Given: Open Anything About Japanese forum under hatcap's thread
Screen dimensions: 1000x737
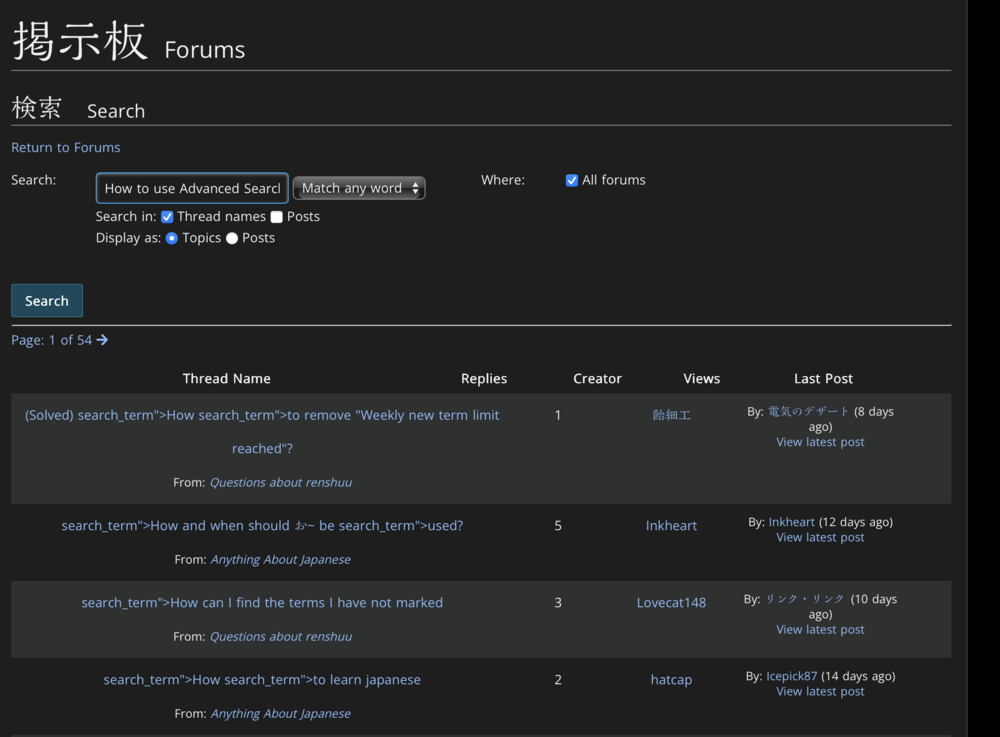Looking at the screenshot, I should [281, 714].
